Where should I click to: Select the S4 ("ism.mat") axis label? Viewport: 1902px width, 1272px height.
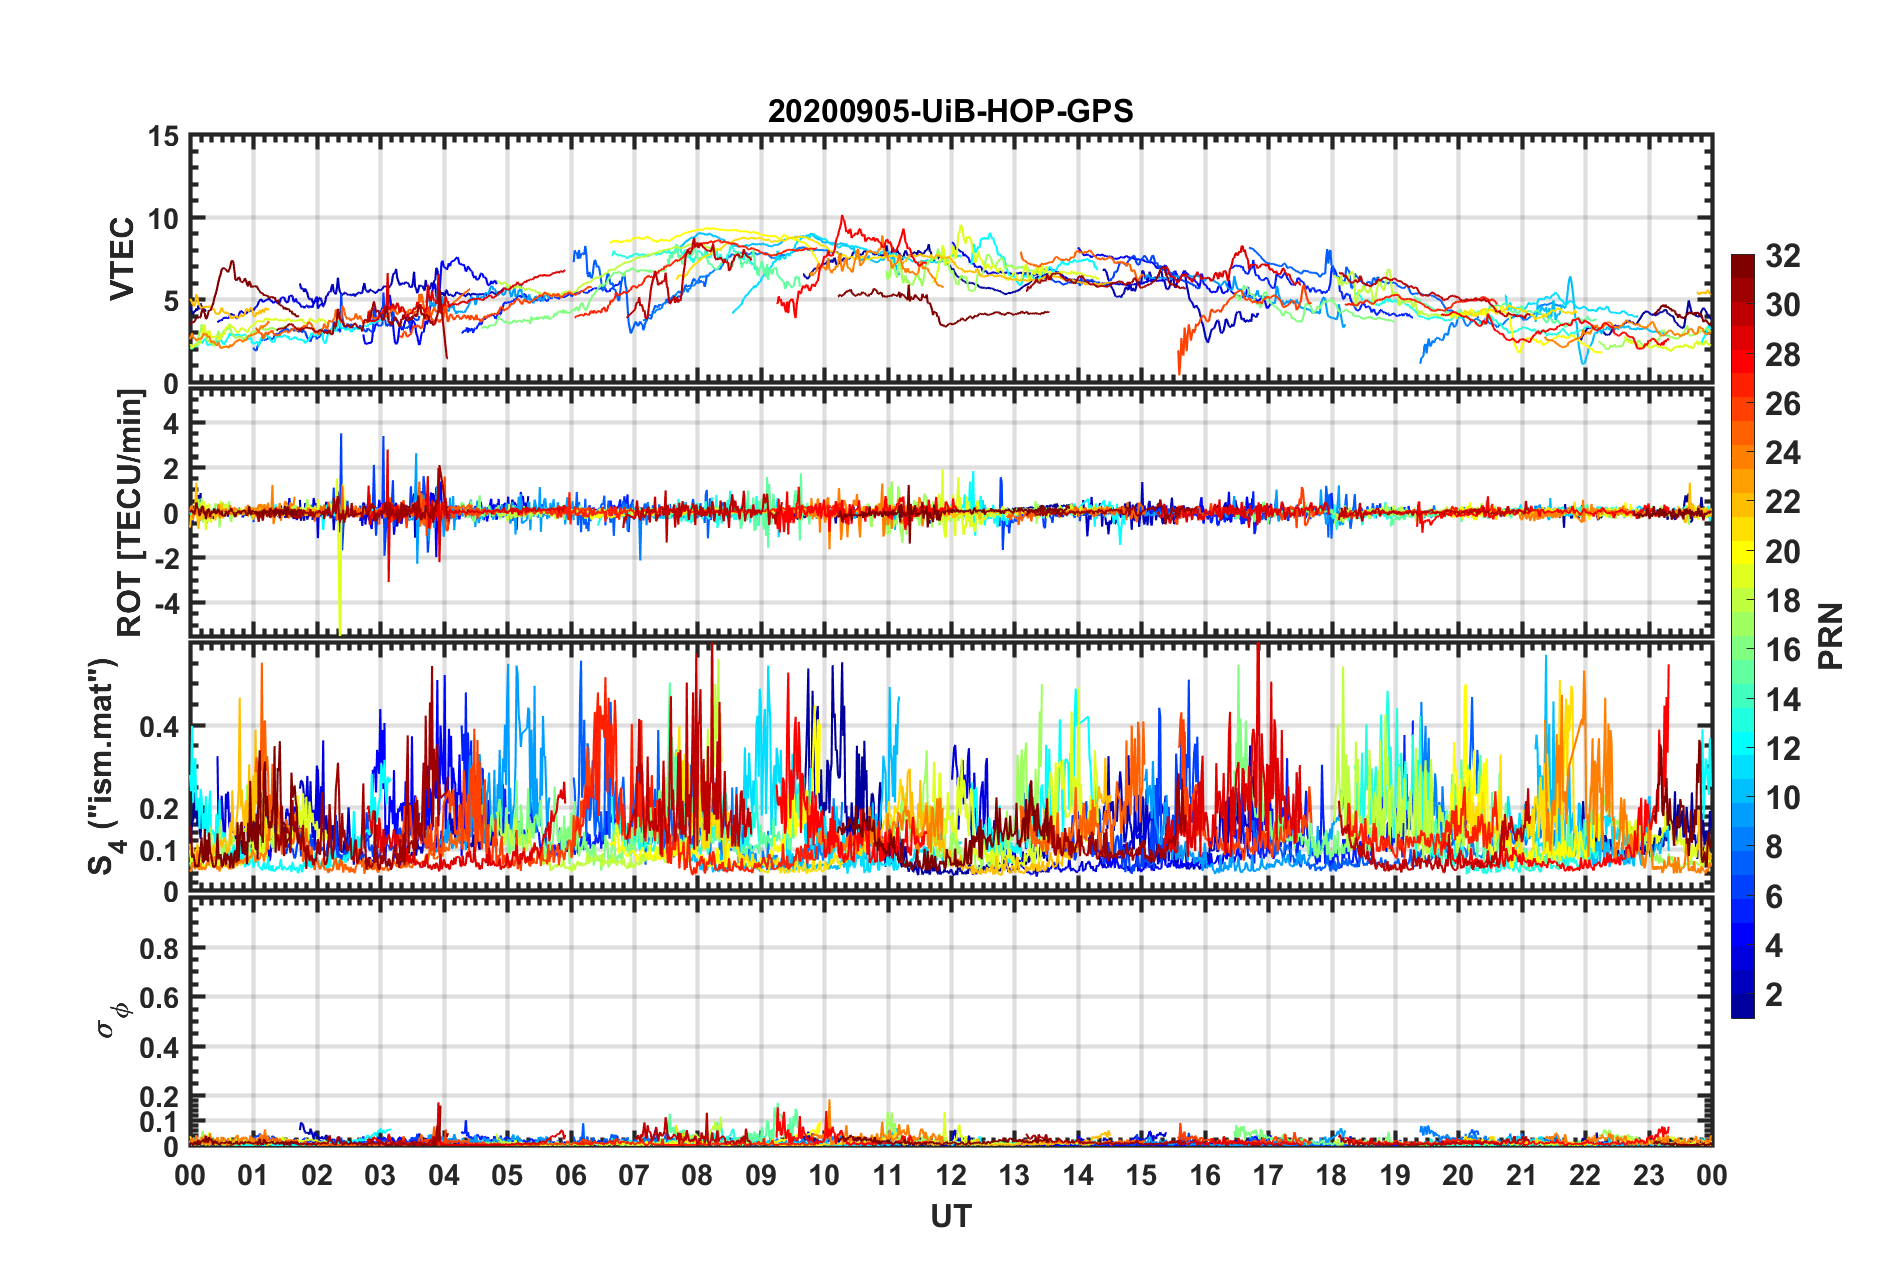coord(106,766)
